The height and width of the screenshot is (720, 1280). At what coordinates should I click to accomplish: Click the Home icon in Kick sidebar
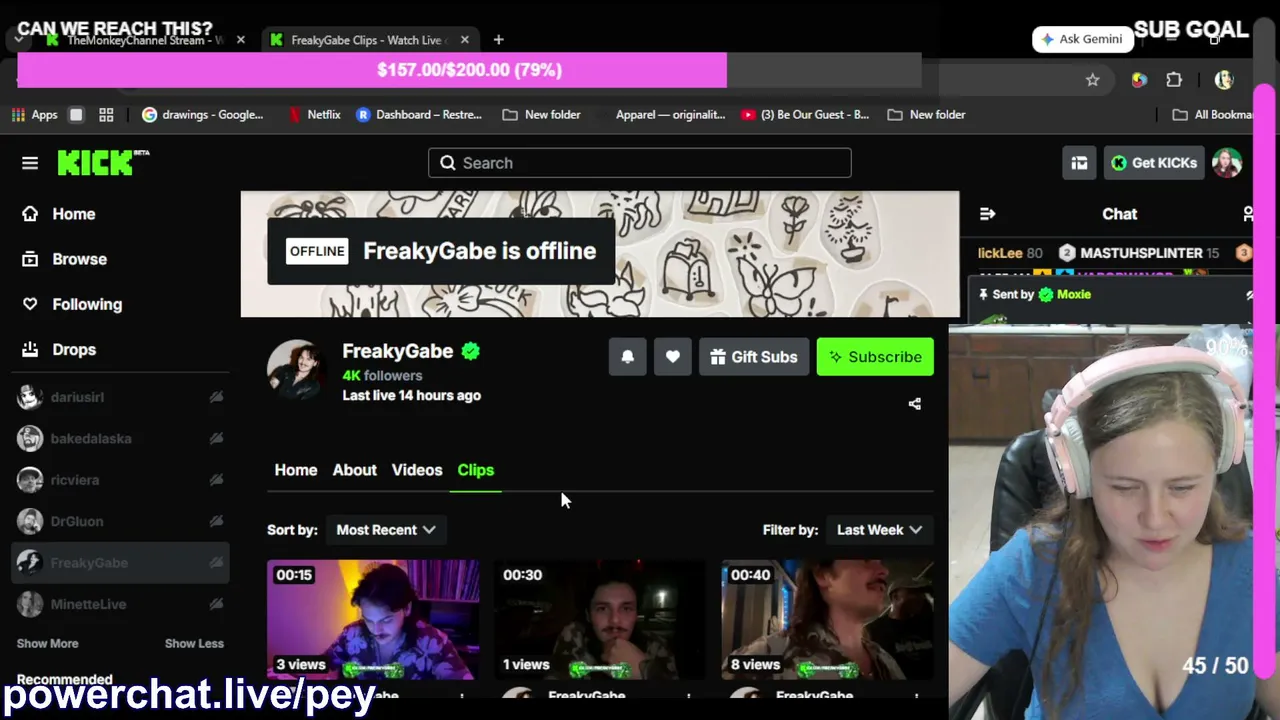30,214
